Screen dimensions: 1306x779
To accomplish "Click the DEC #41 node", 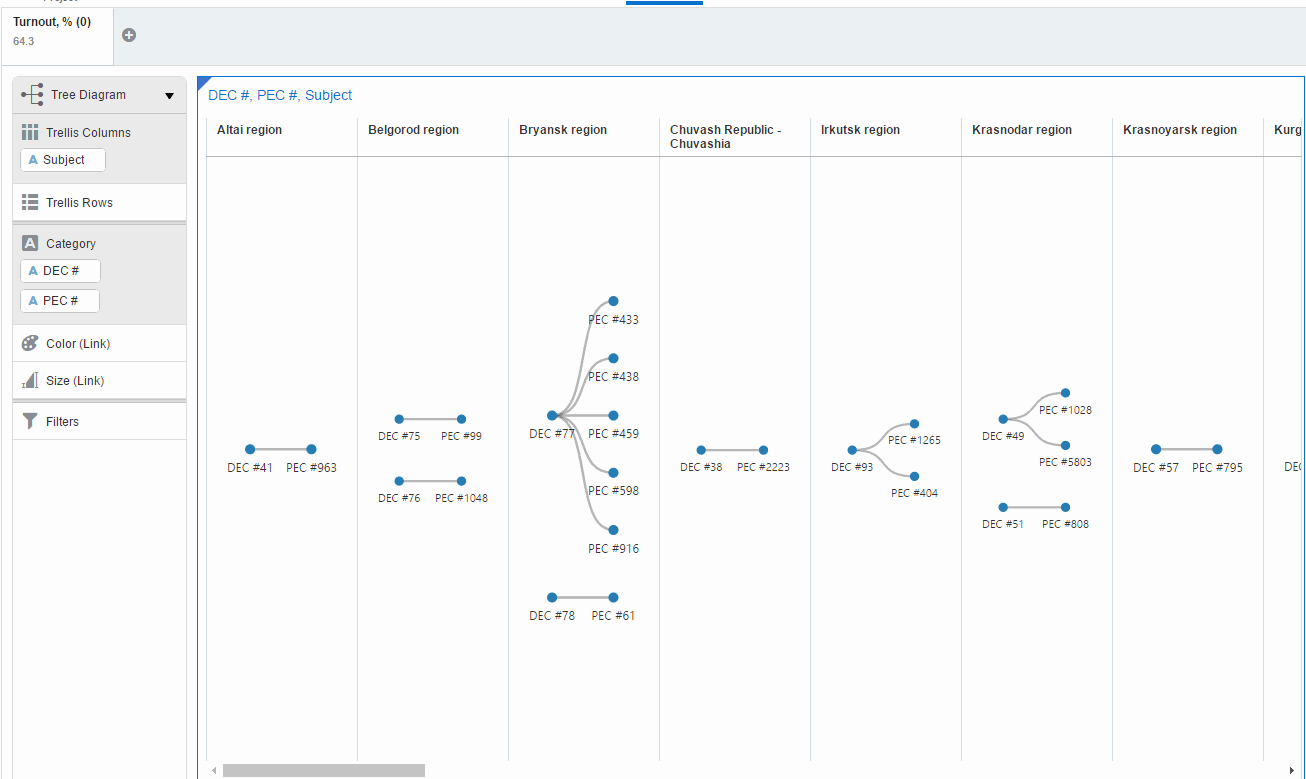I will tap(250, 449).
